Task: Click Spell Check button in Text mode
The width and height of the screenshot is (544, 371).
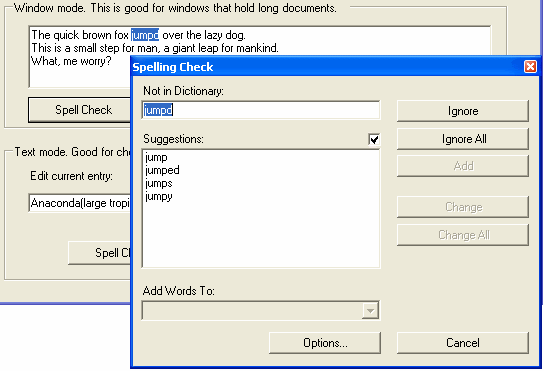Action: click(100, 253)
